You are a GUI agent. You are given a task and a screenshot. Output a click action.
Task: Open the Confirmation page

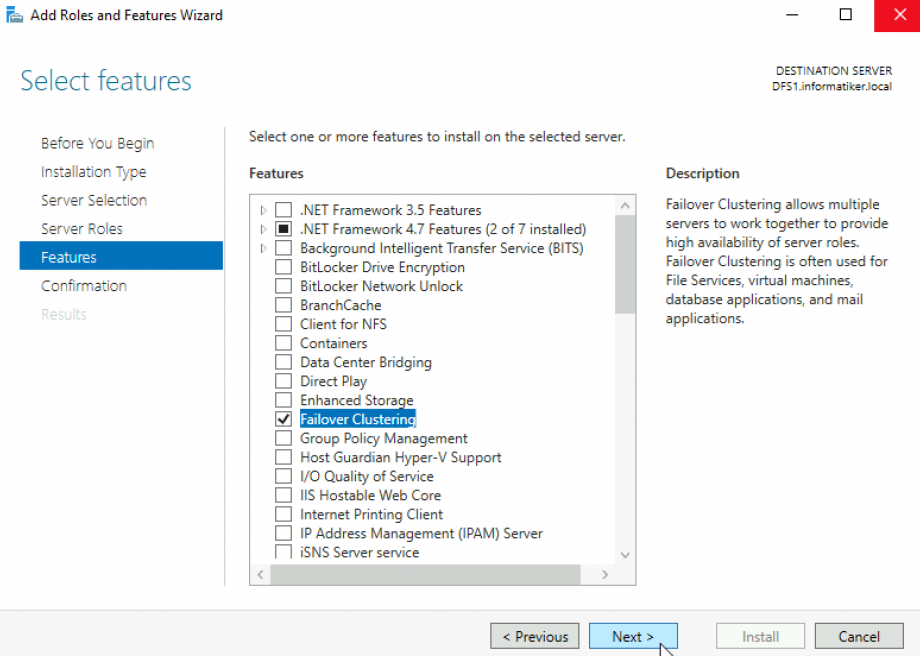tap(84, 285)
